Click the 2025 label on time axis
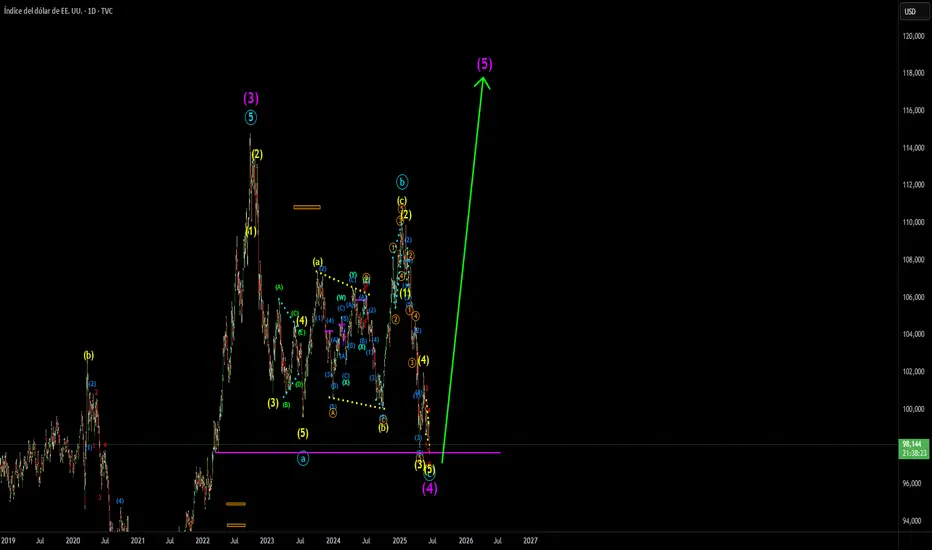 pyautogui.click(x=399, y=540)
